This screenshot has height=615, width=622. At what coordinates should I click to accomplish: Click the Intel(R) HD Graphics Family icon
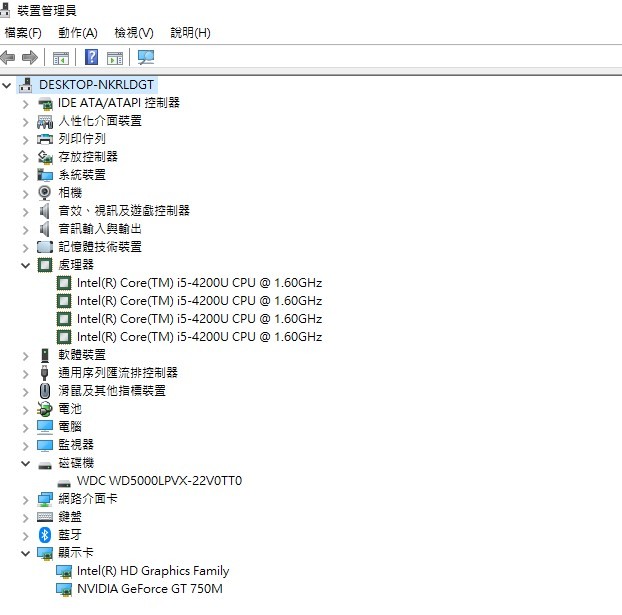(64, 571)
